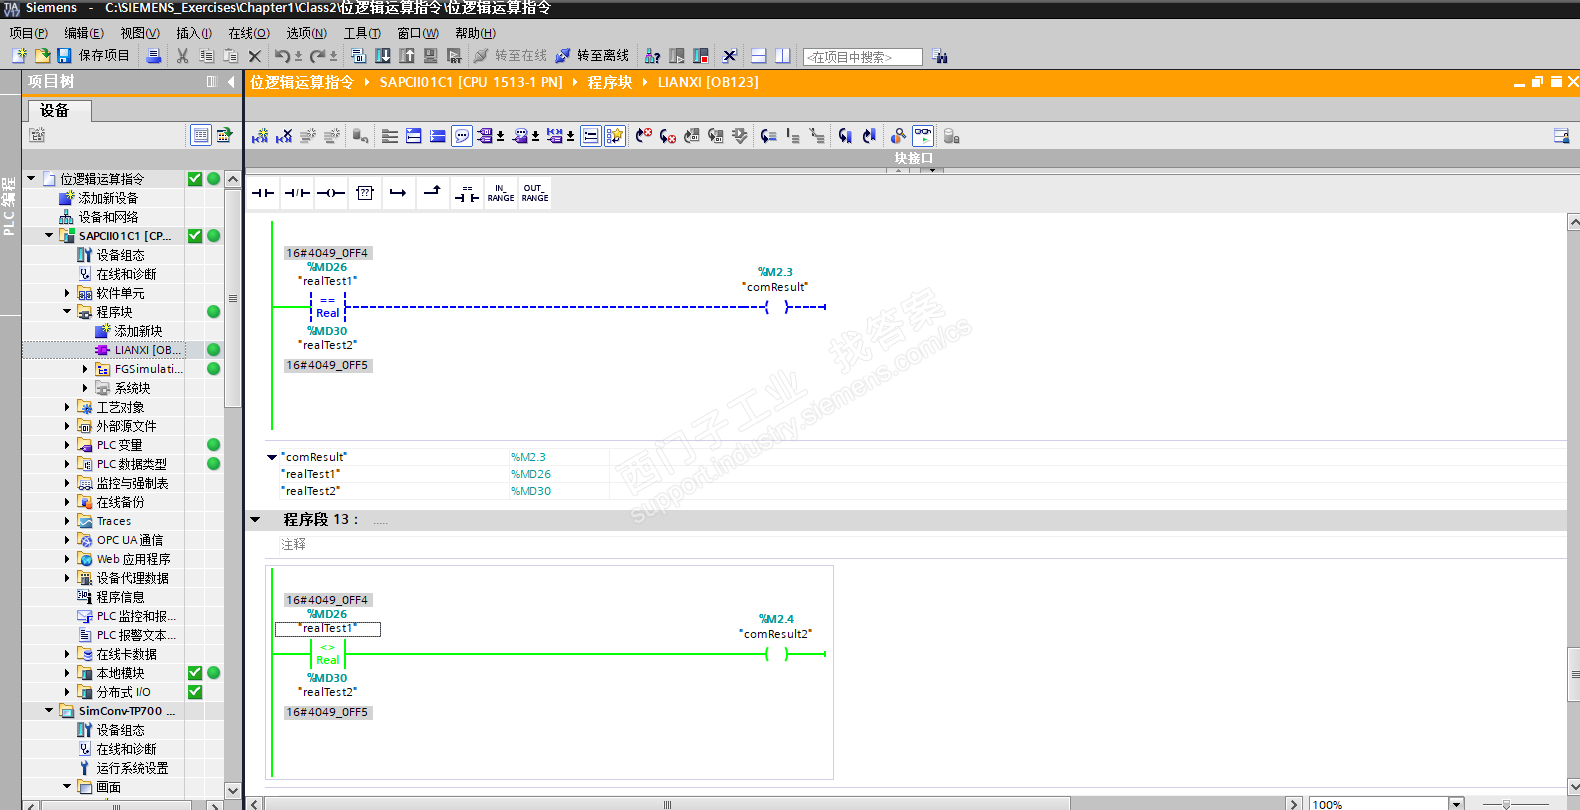Click the project search input field

(863, 57)
